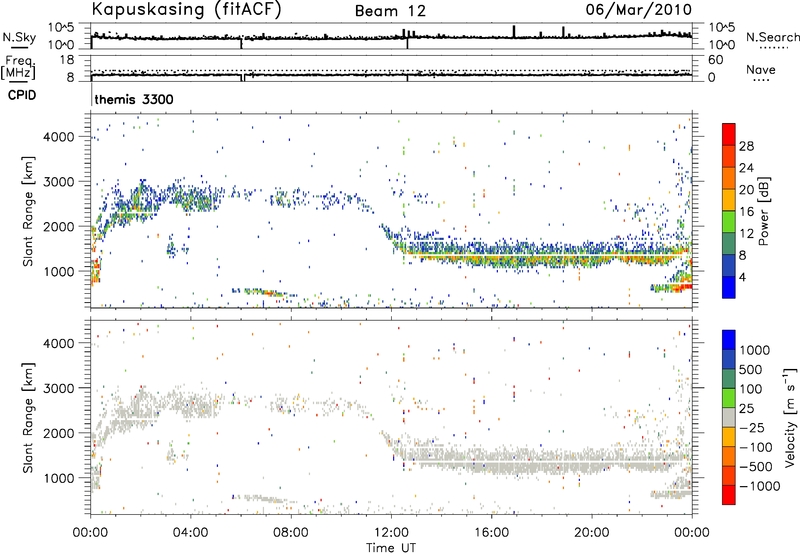Click the 04:00 time axis tick label
800x554 pixels.
click(x=191, y=533)
